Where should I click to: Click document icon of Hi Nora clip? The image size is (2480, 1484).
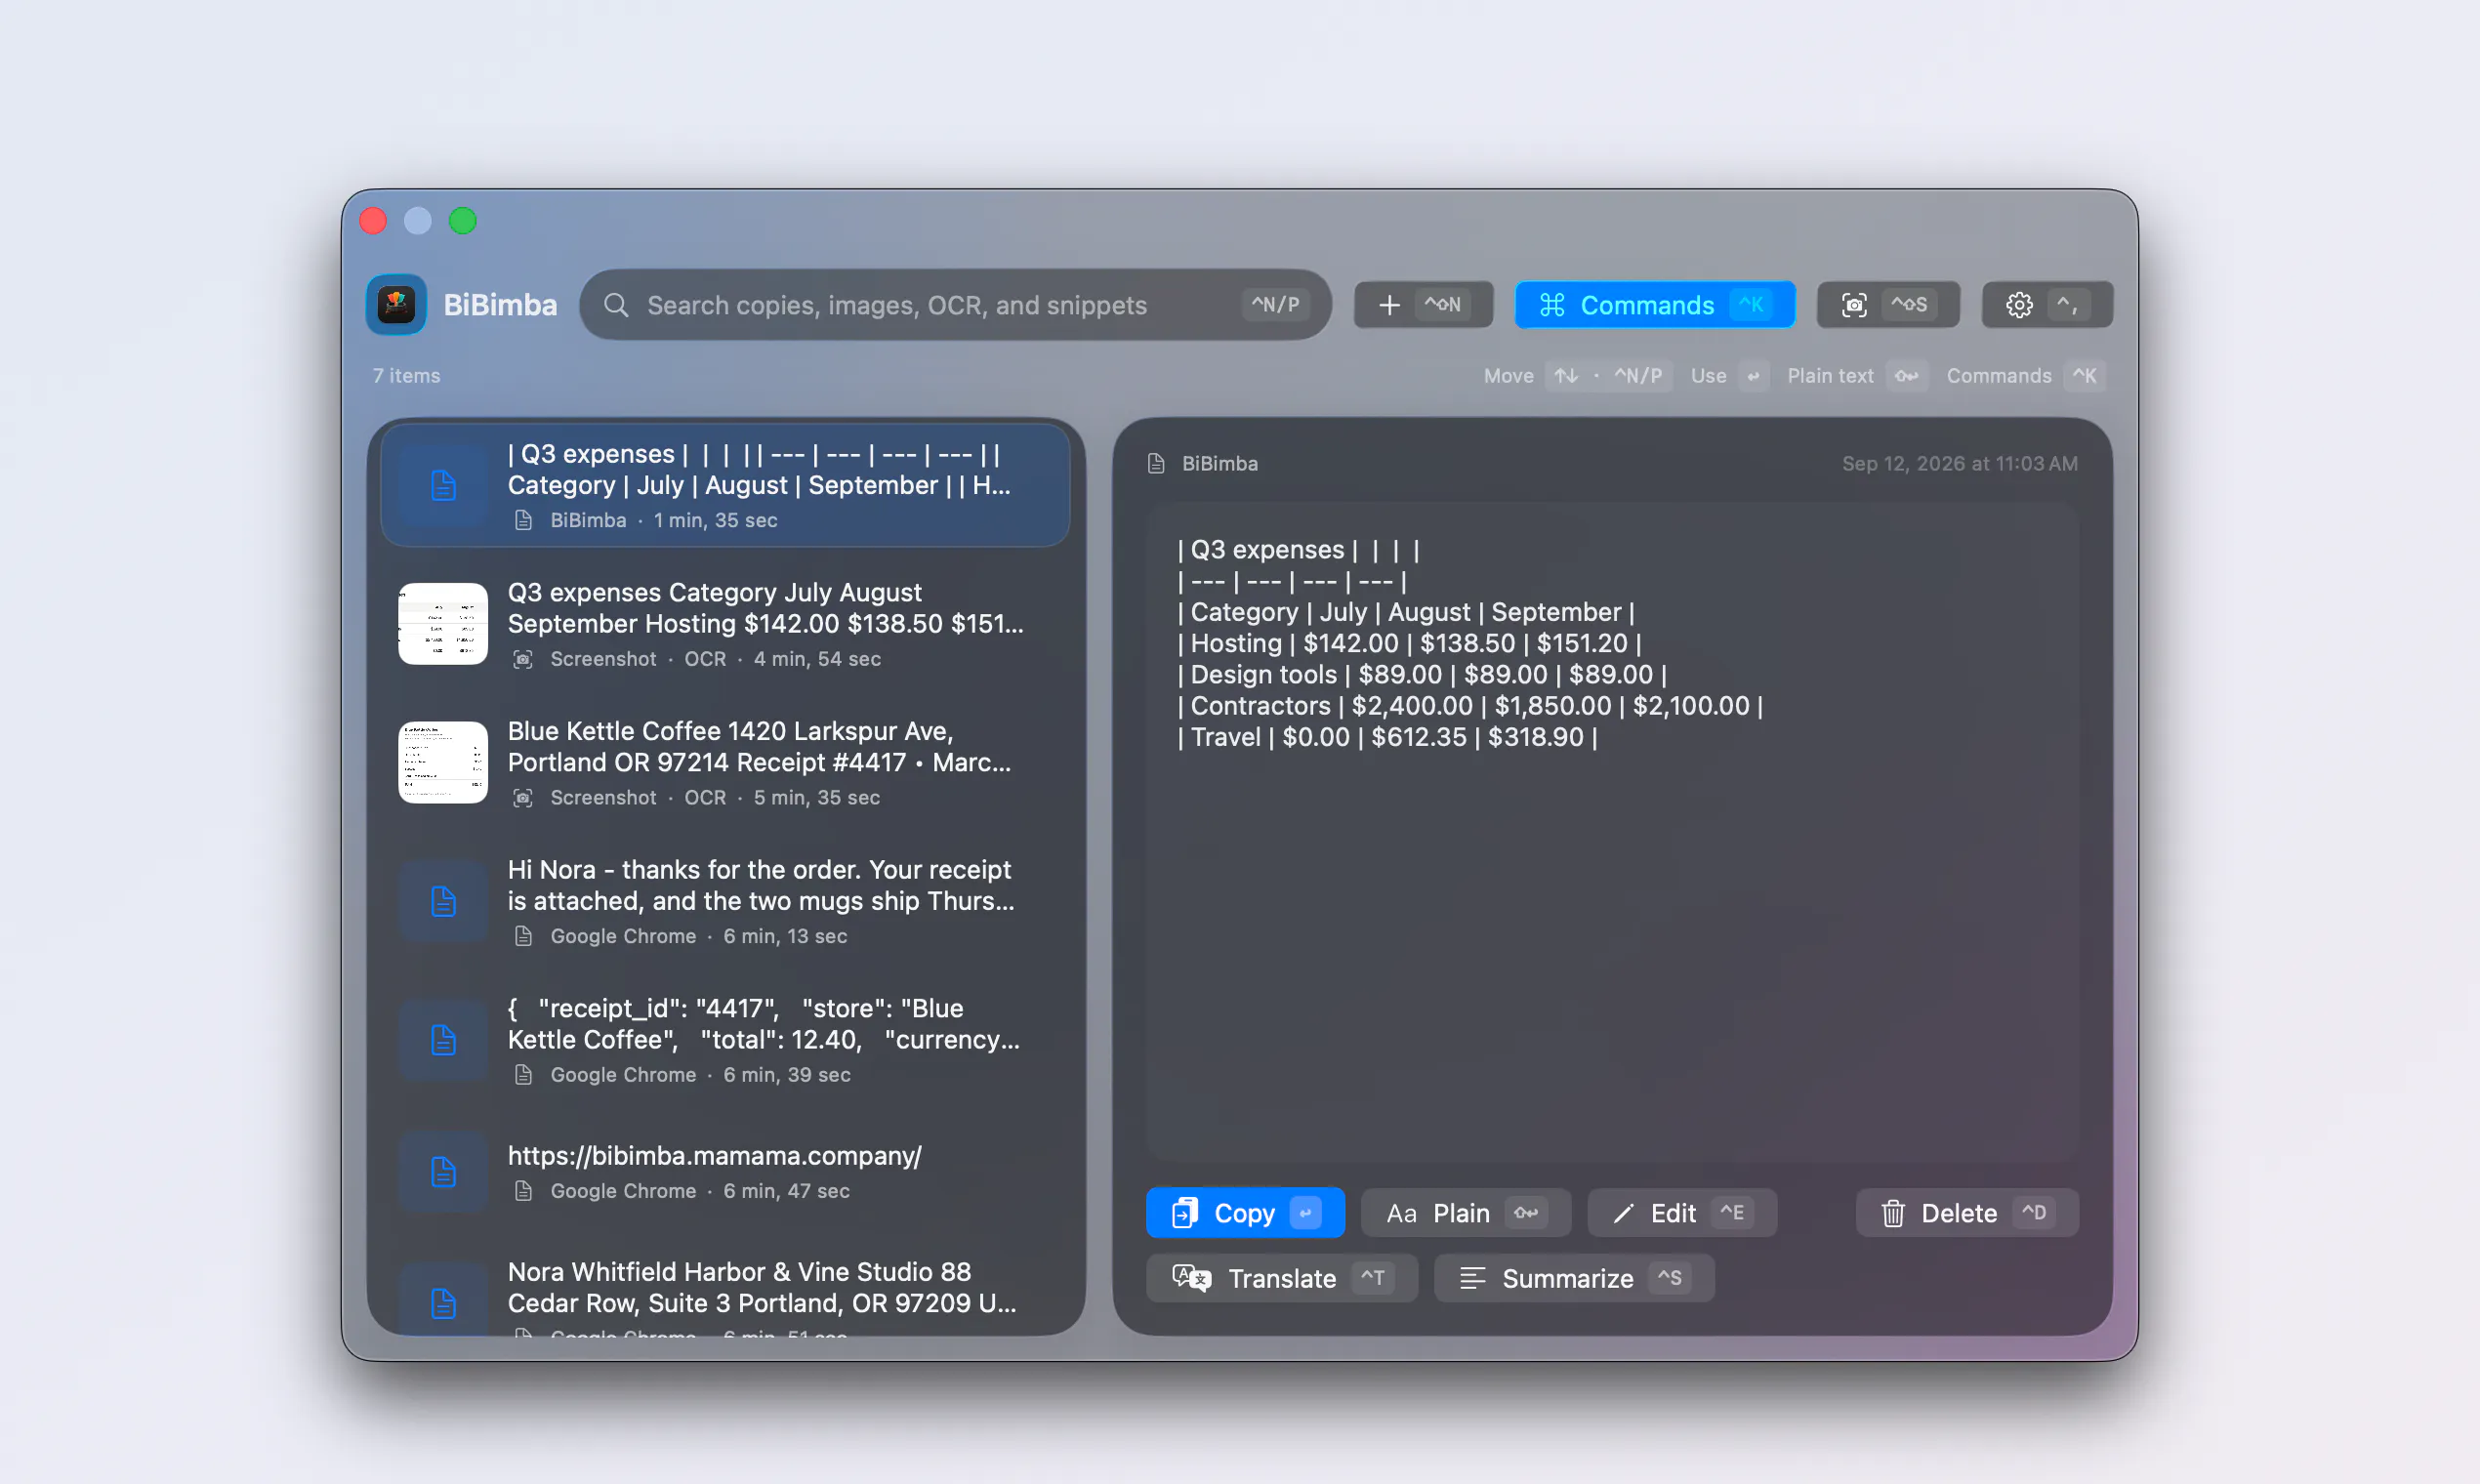443,901
